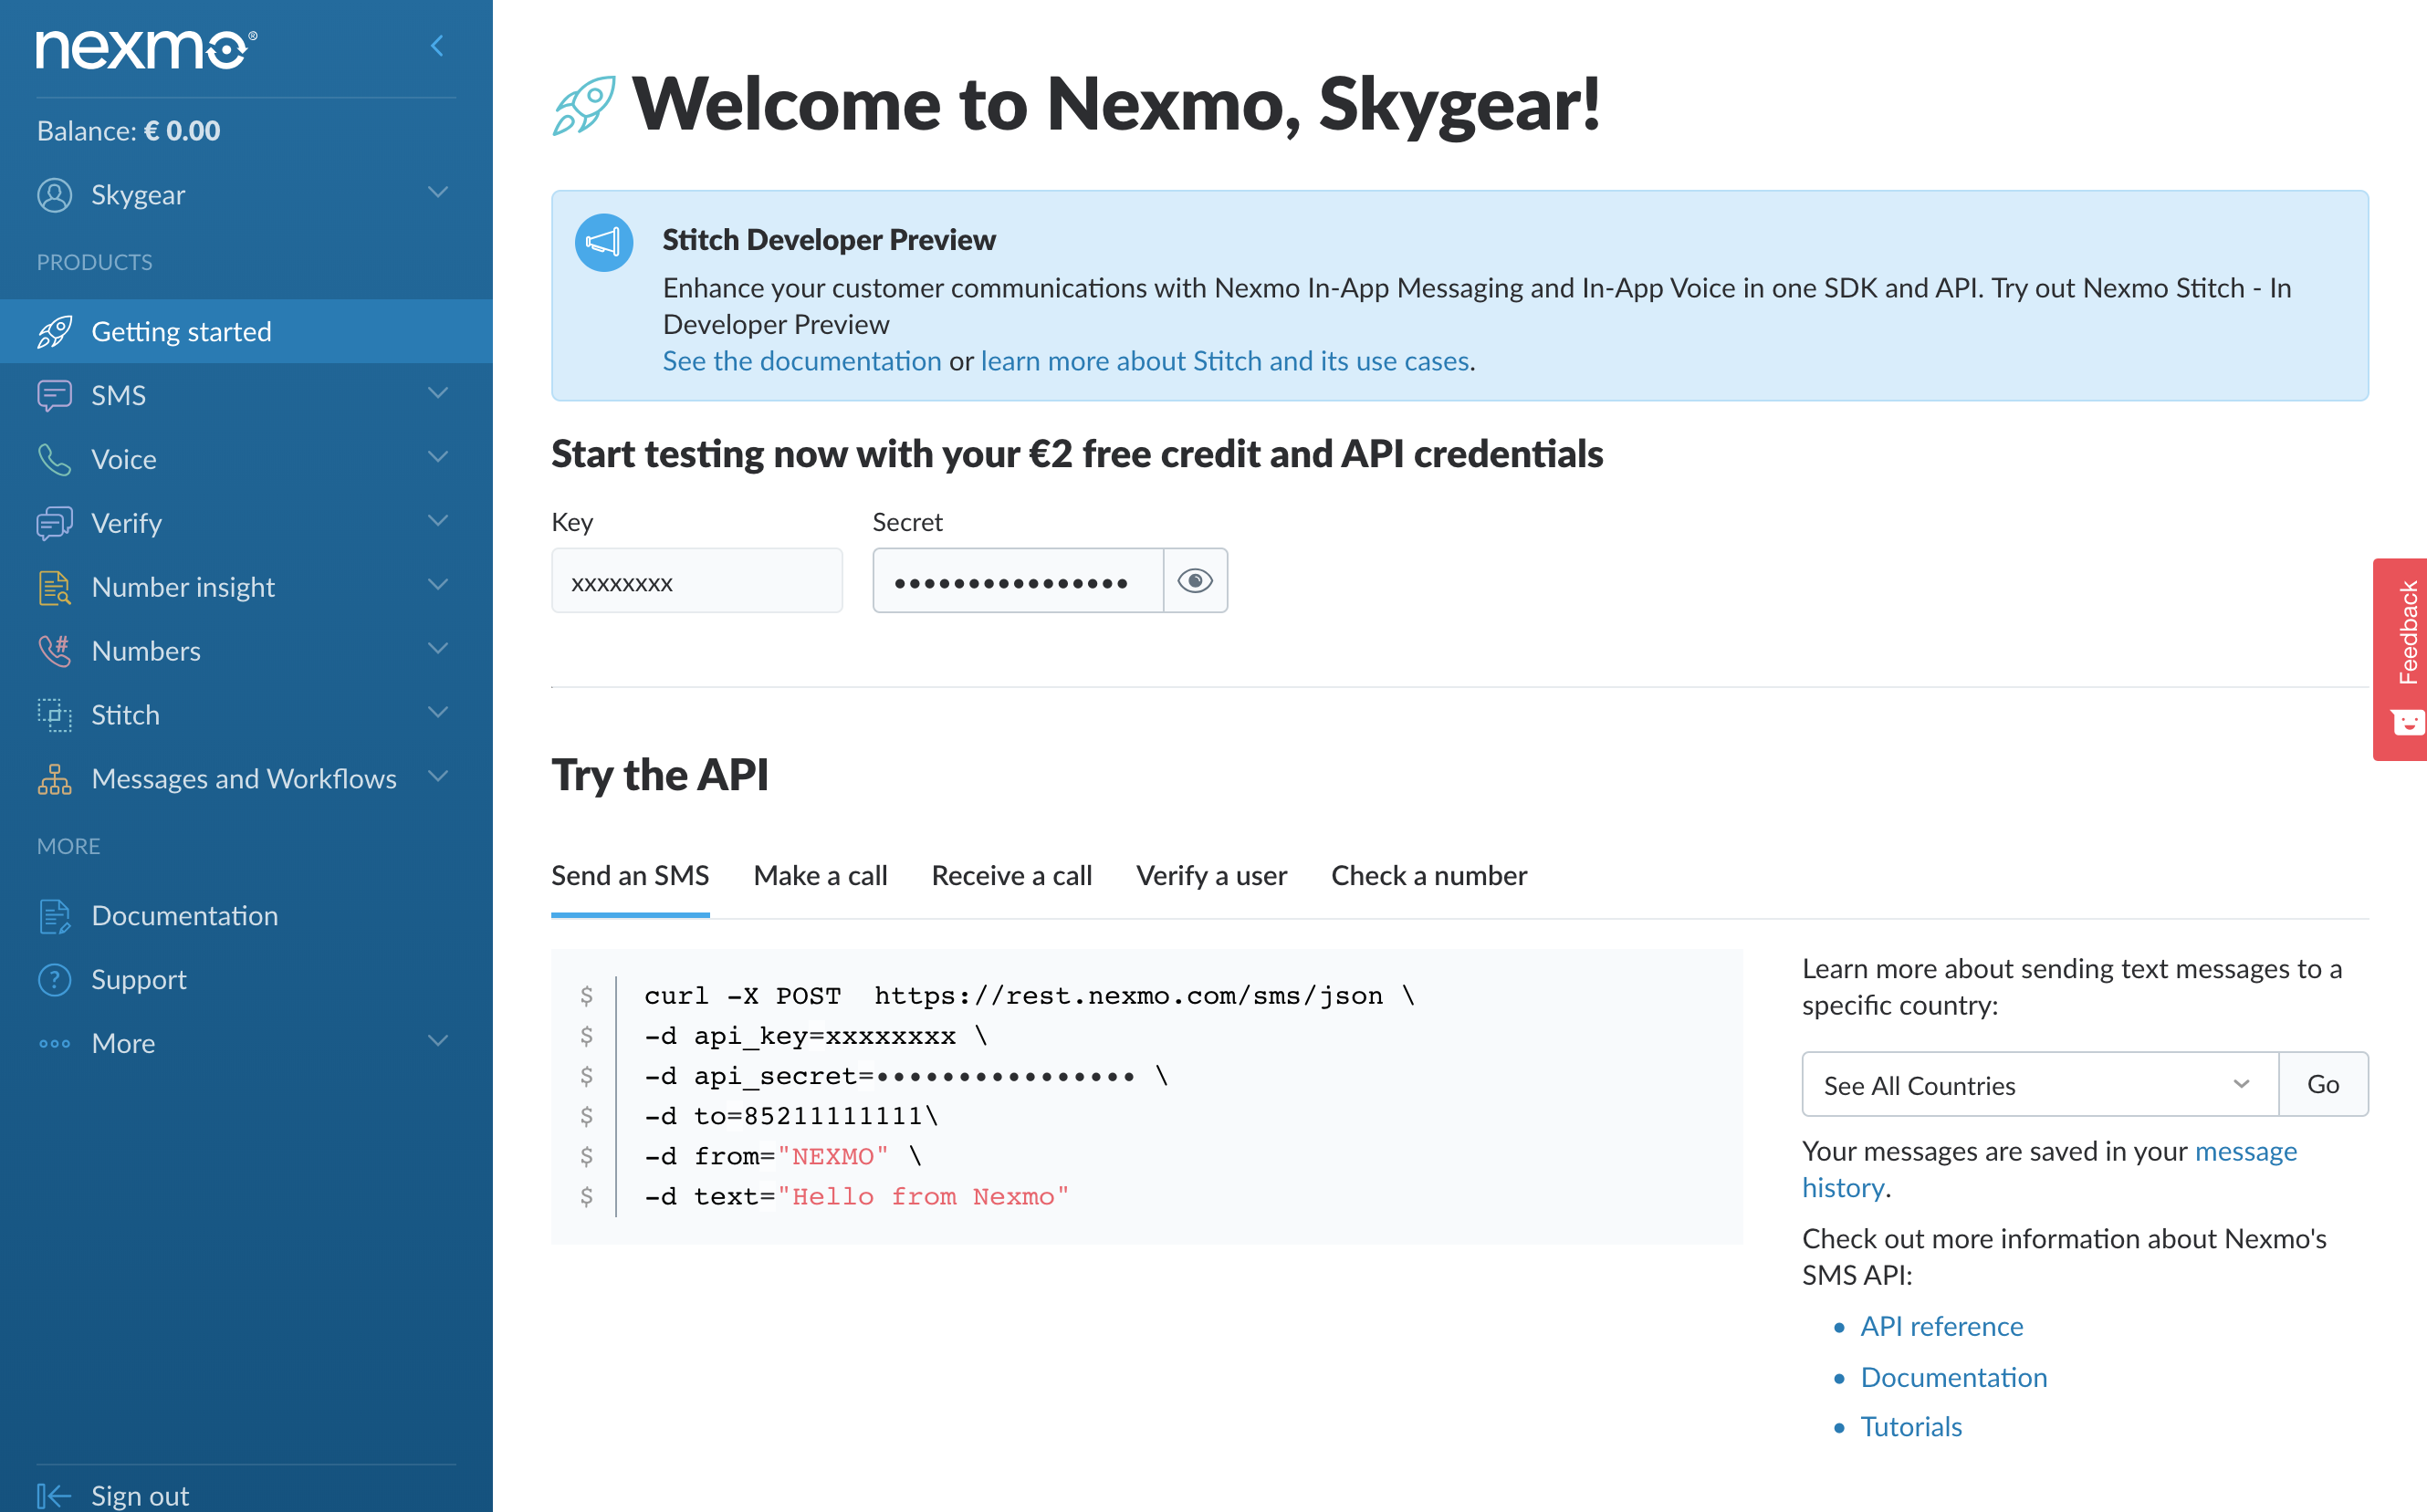Click the Sign out label

point(140,1496)
